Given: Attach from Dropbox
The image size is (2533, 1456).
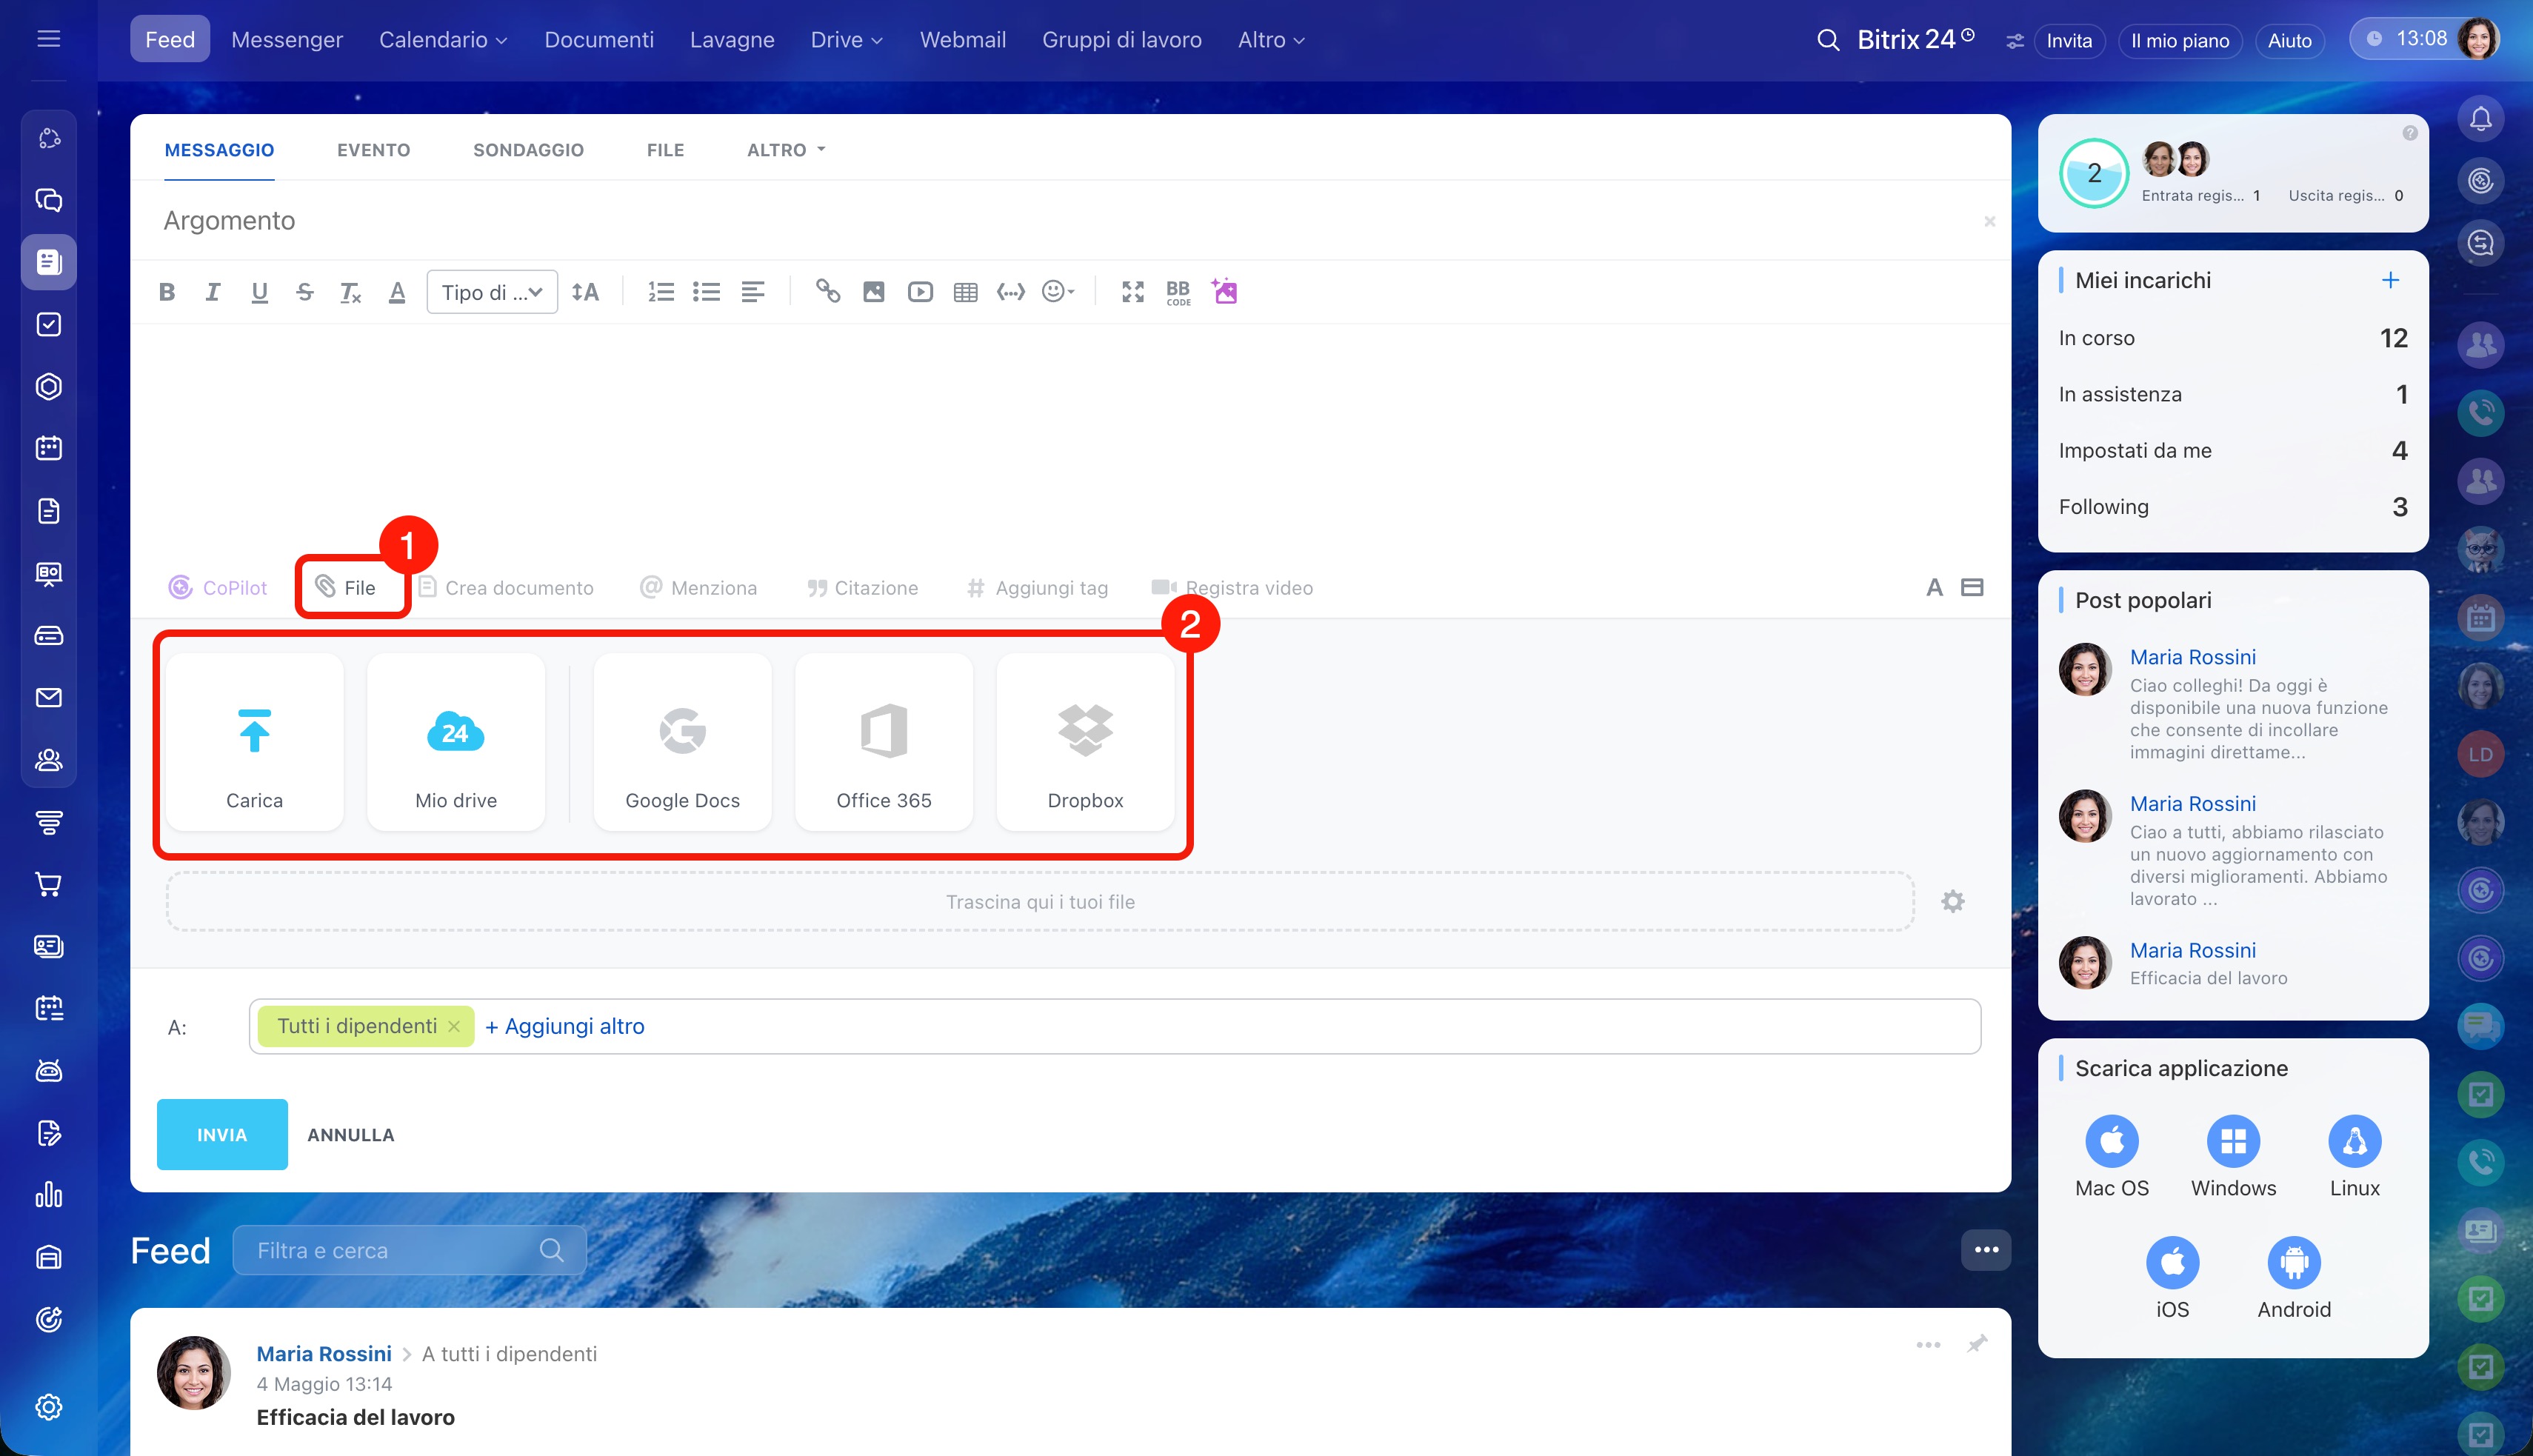Looking at the screenshot, I should pos(1086,743).
